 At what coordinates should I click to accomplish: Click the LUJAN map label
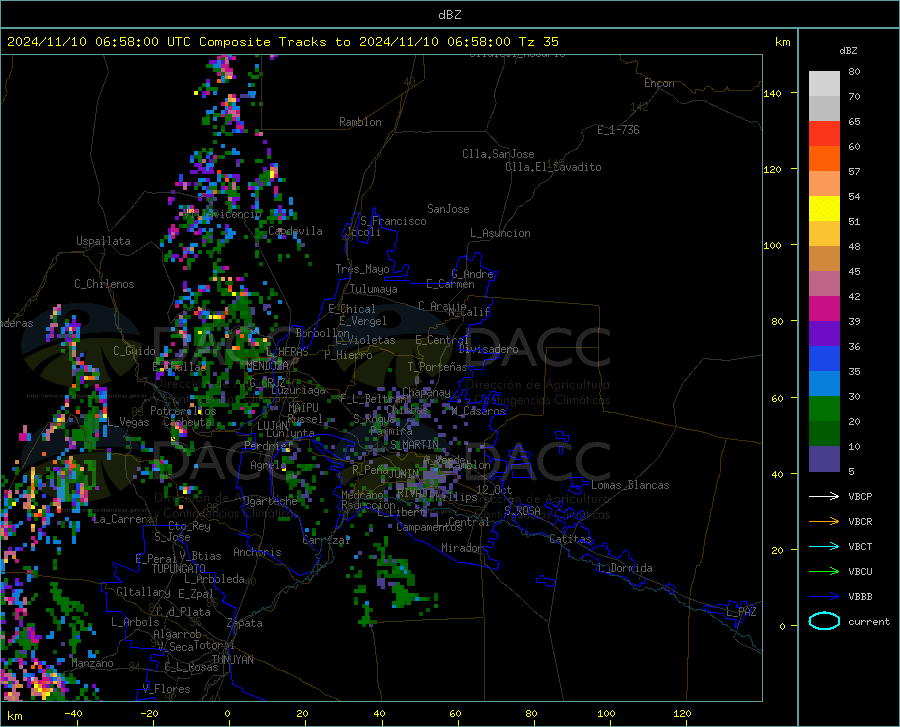coord(272,426)
